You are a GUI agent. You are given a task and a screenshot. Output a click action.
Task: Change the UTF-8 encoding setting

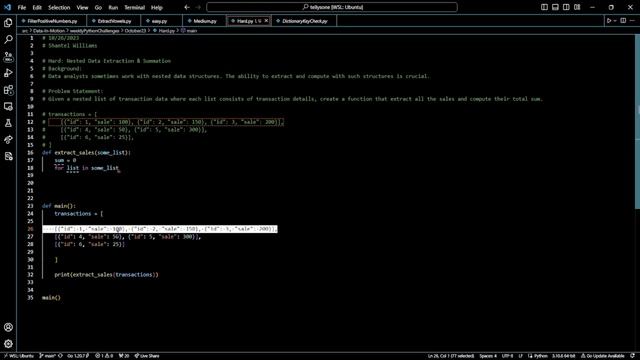pyautogui.click(x=507, y=356)
